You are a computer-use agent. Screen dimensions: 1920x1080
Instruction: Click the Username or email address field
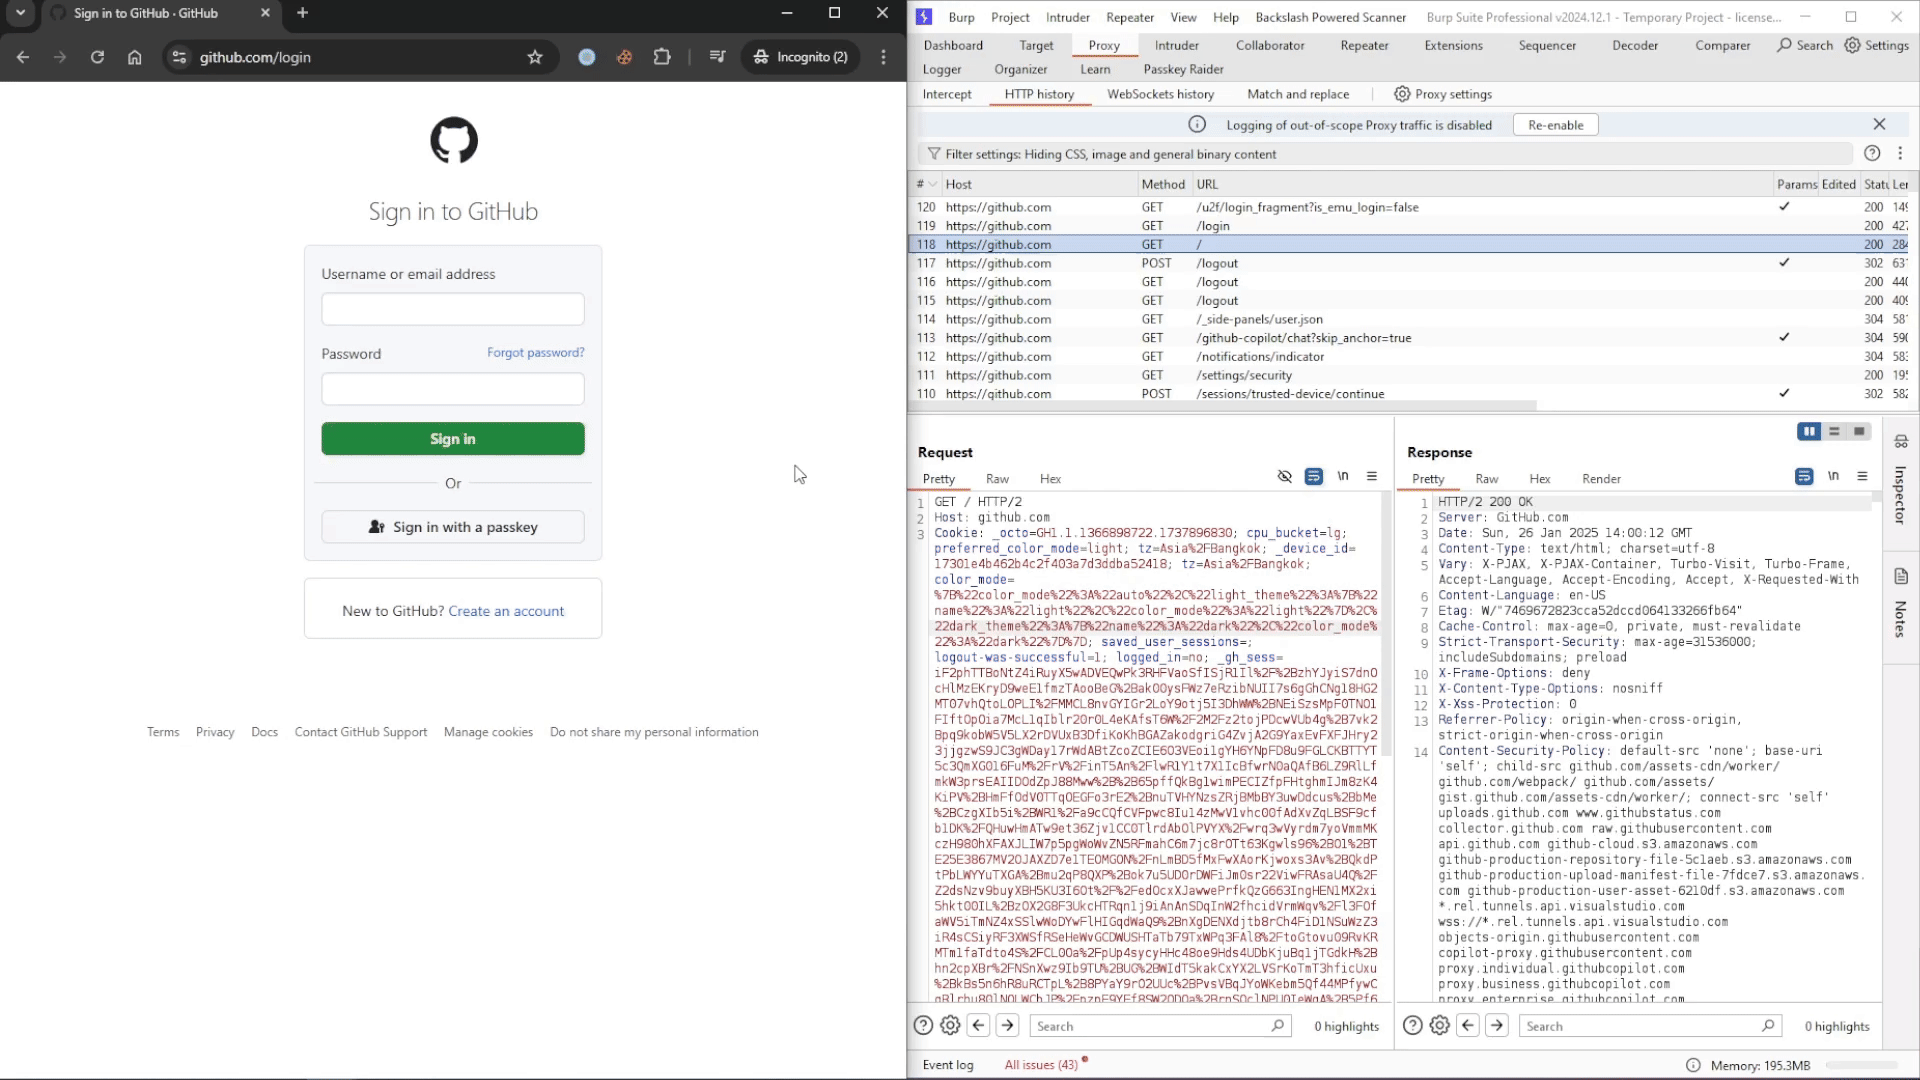(453, 309)
